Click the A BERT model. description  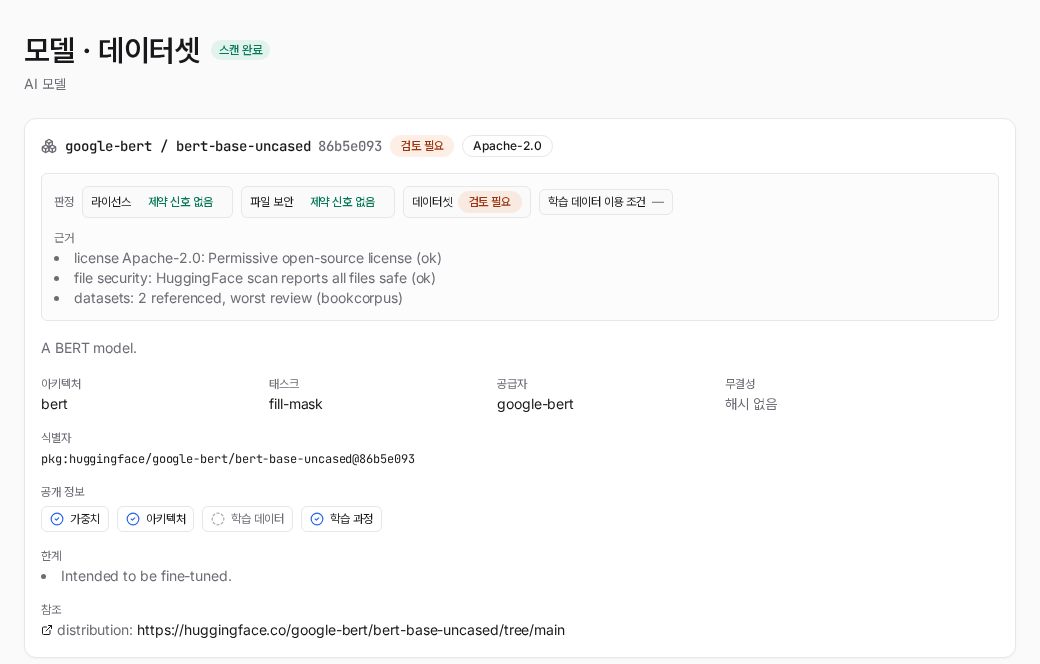pos(89,348)
